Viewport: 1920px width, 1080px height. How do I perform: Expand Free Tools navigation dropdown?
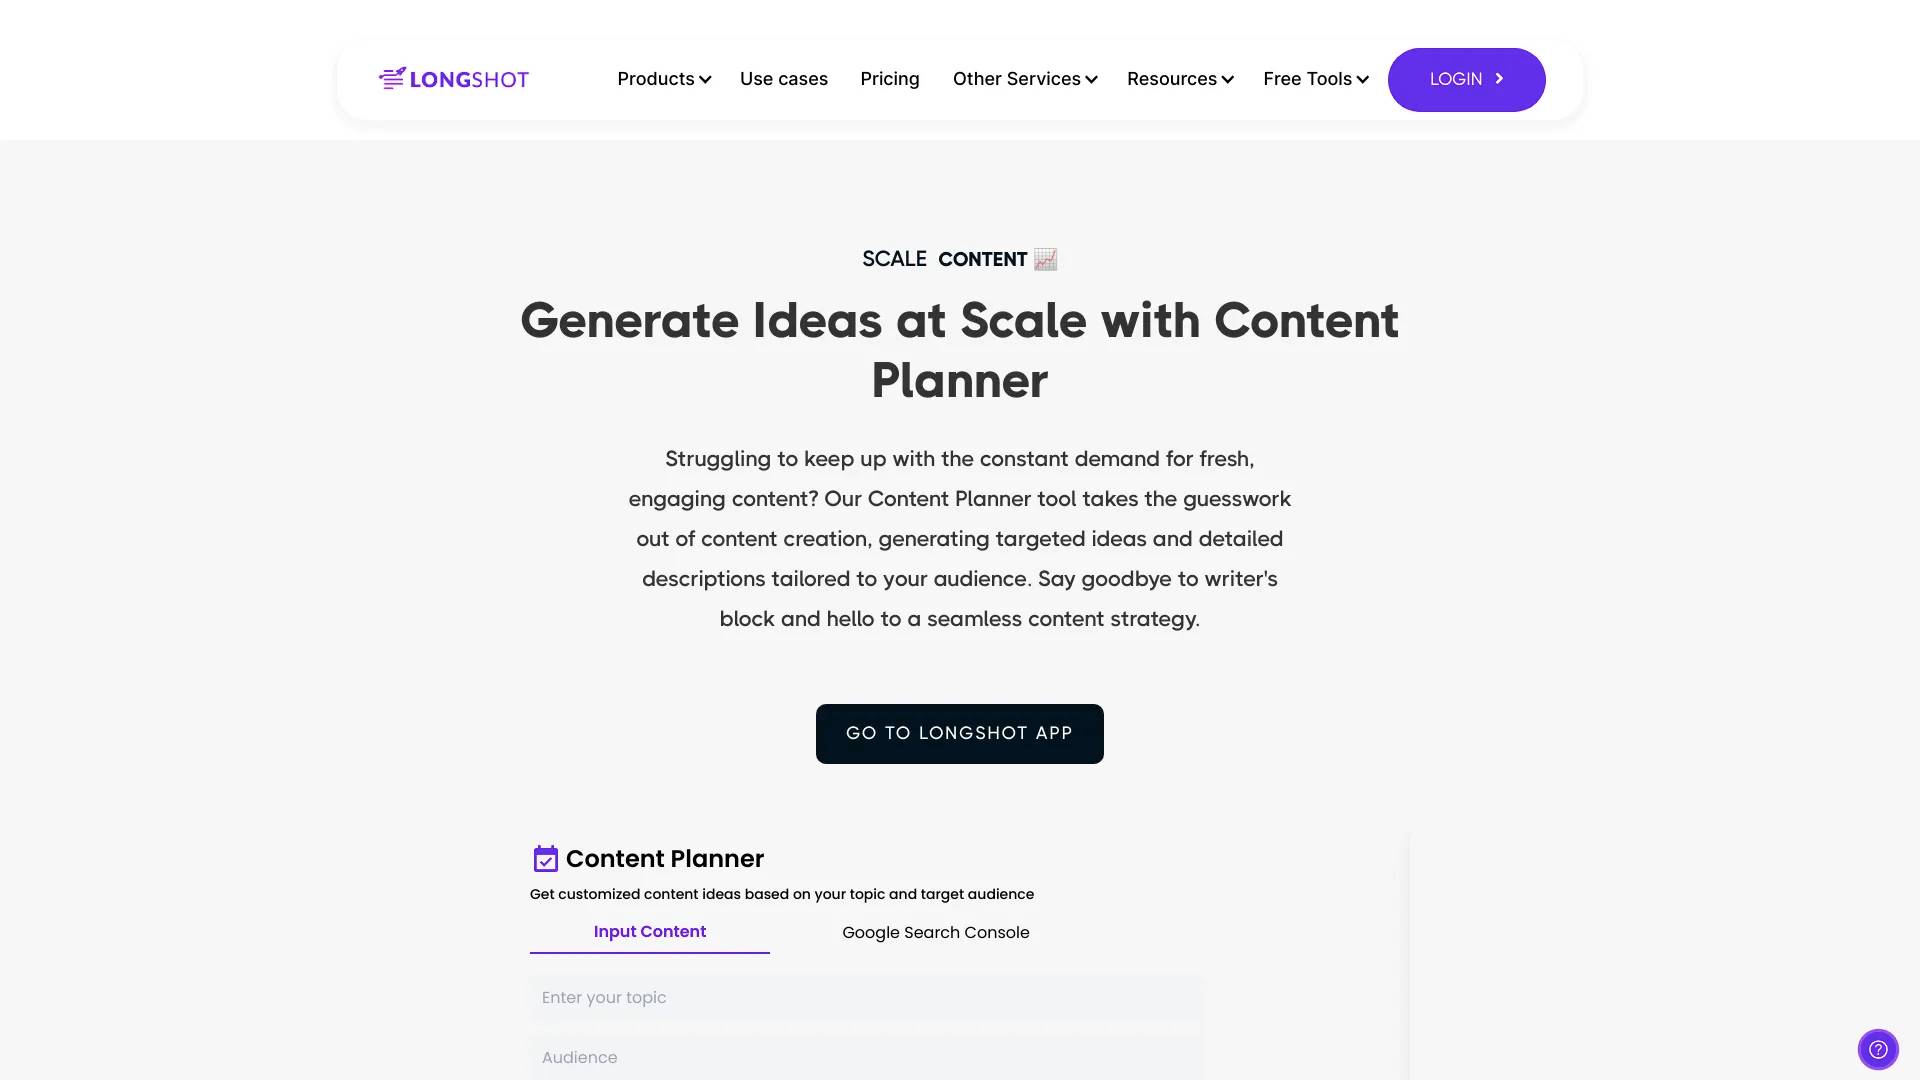pyautogui.click(x=1315, y=79)
